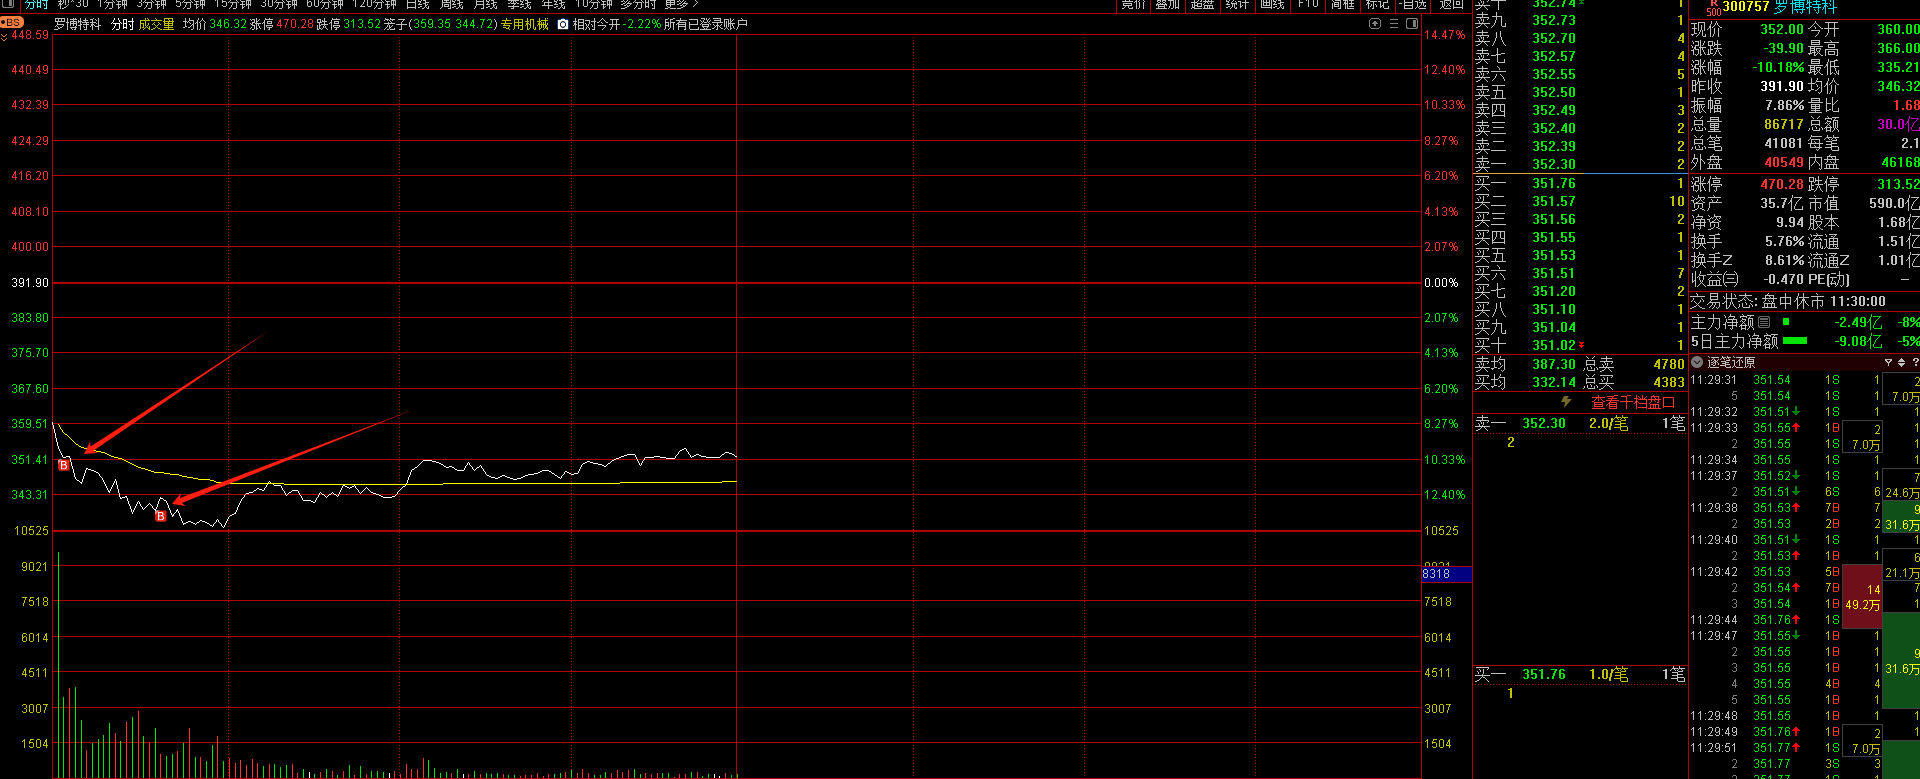The image size is (1920, 779).
Task: Collapse the 逐笔还原 panel with round arrow
Action: click(1697, 362)
